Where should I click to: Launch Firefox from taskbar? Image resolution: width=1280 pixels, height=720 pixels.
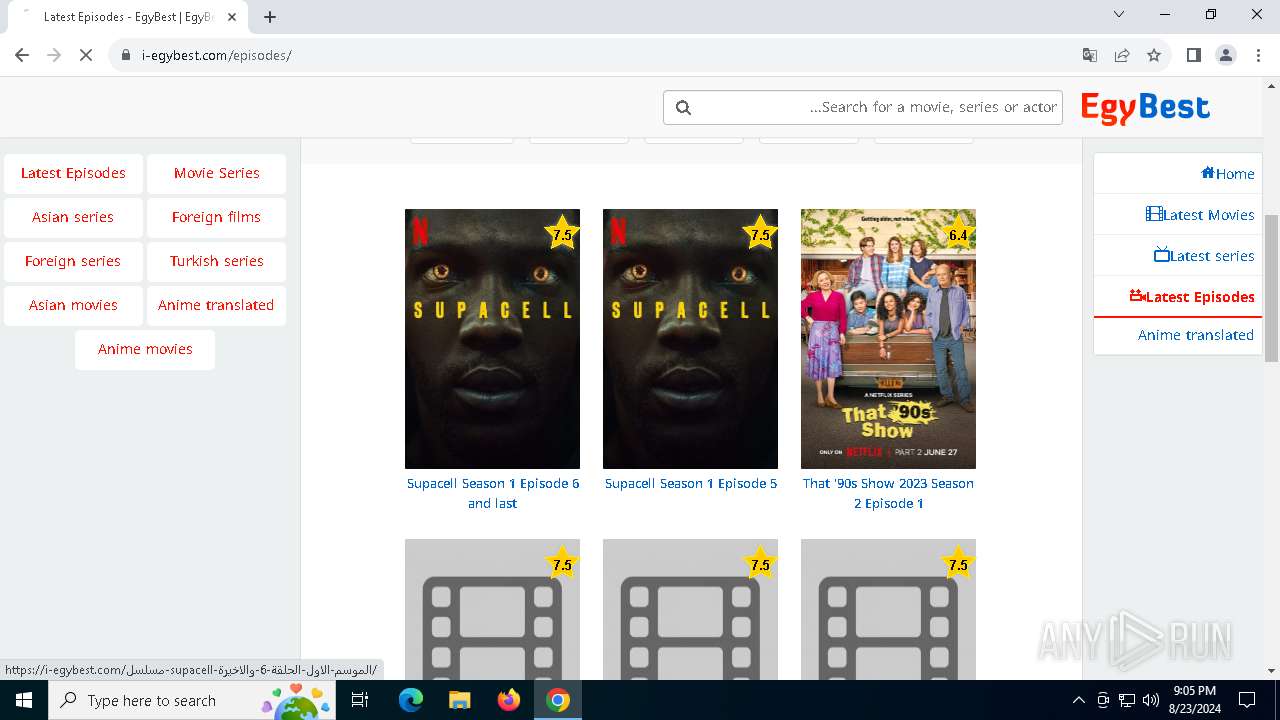point(509,700)
